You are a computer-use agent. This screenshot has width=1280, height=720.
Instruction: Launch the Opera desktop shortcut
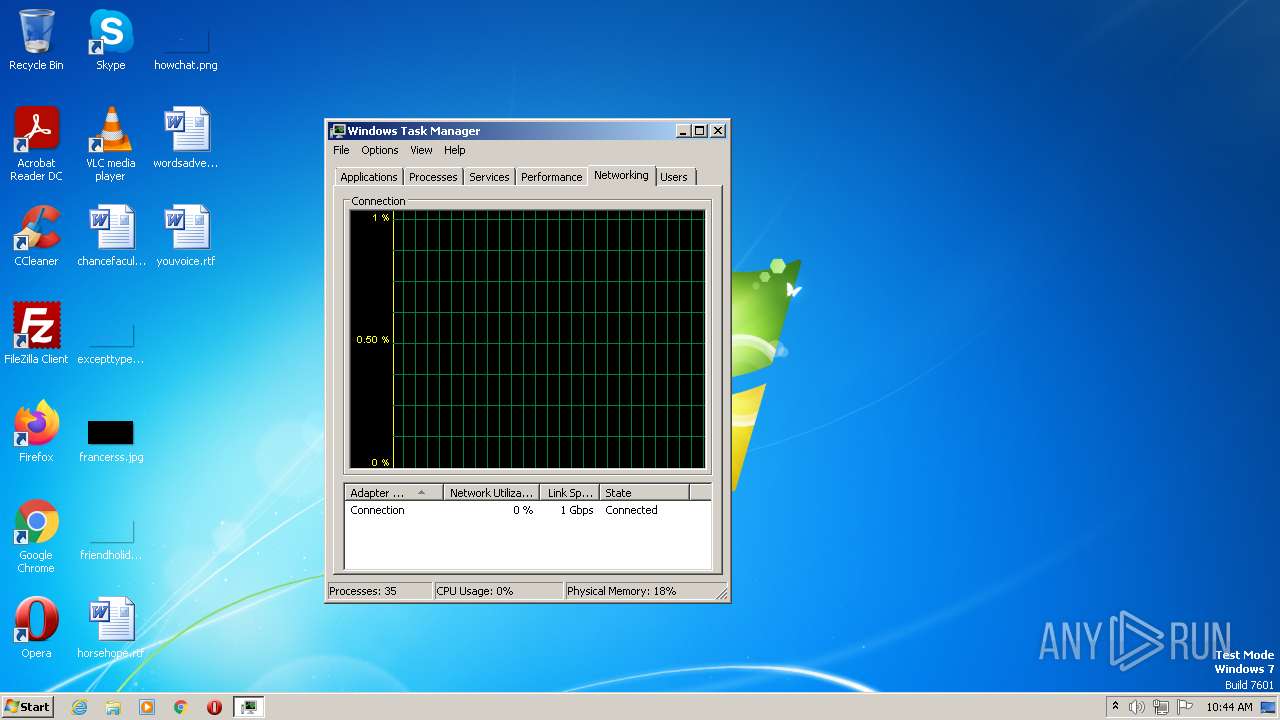coord(36,628)
